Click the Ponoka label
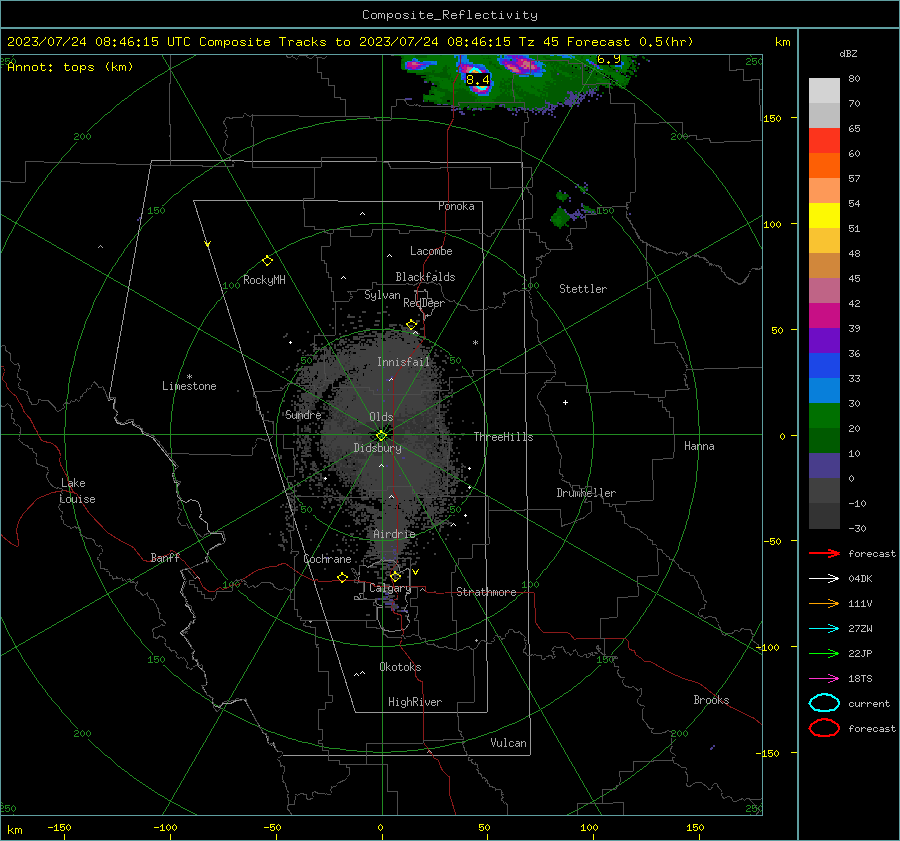Screen dimensions: 900x841 click(456, 206)
